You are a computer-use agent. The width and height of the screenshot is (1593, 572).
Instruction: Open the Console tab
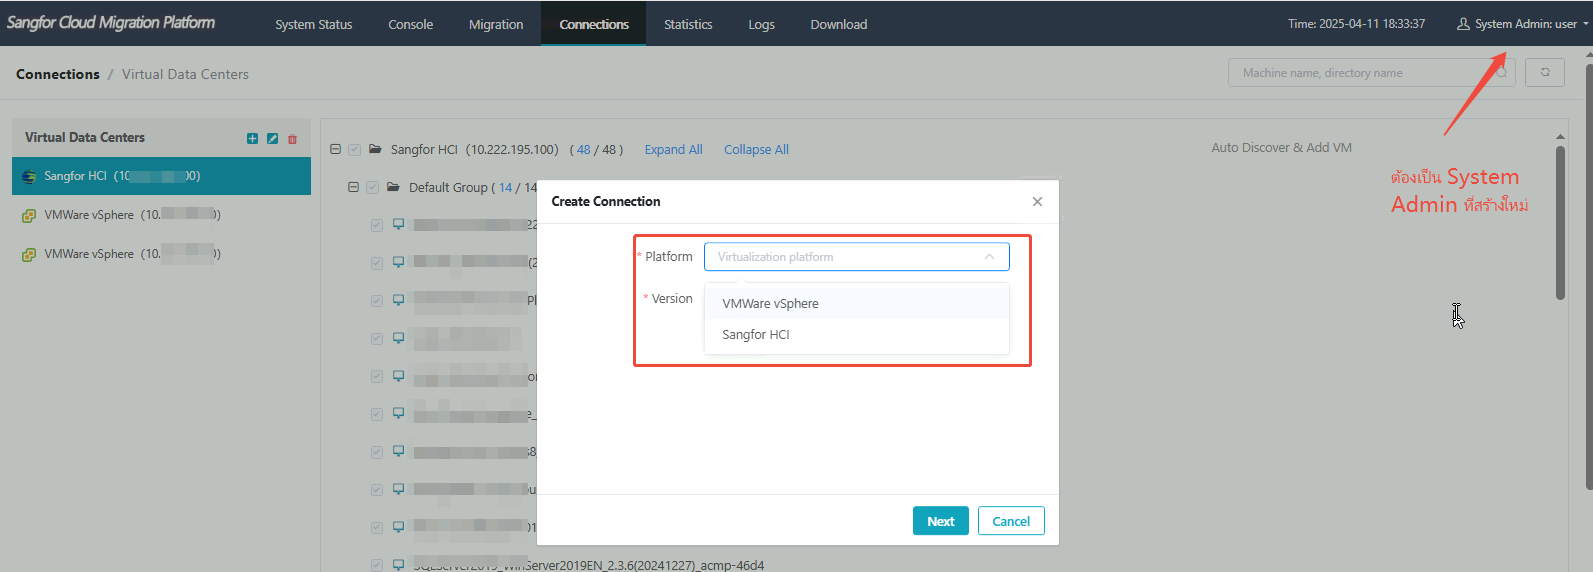point(411,24)
